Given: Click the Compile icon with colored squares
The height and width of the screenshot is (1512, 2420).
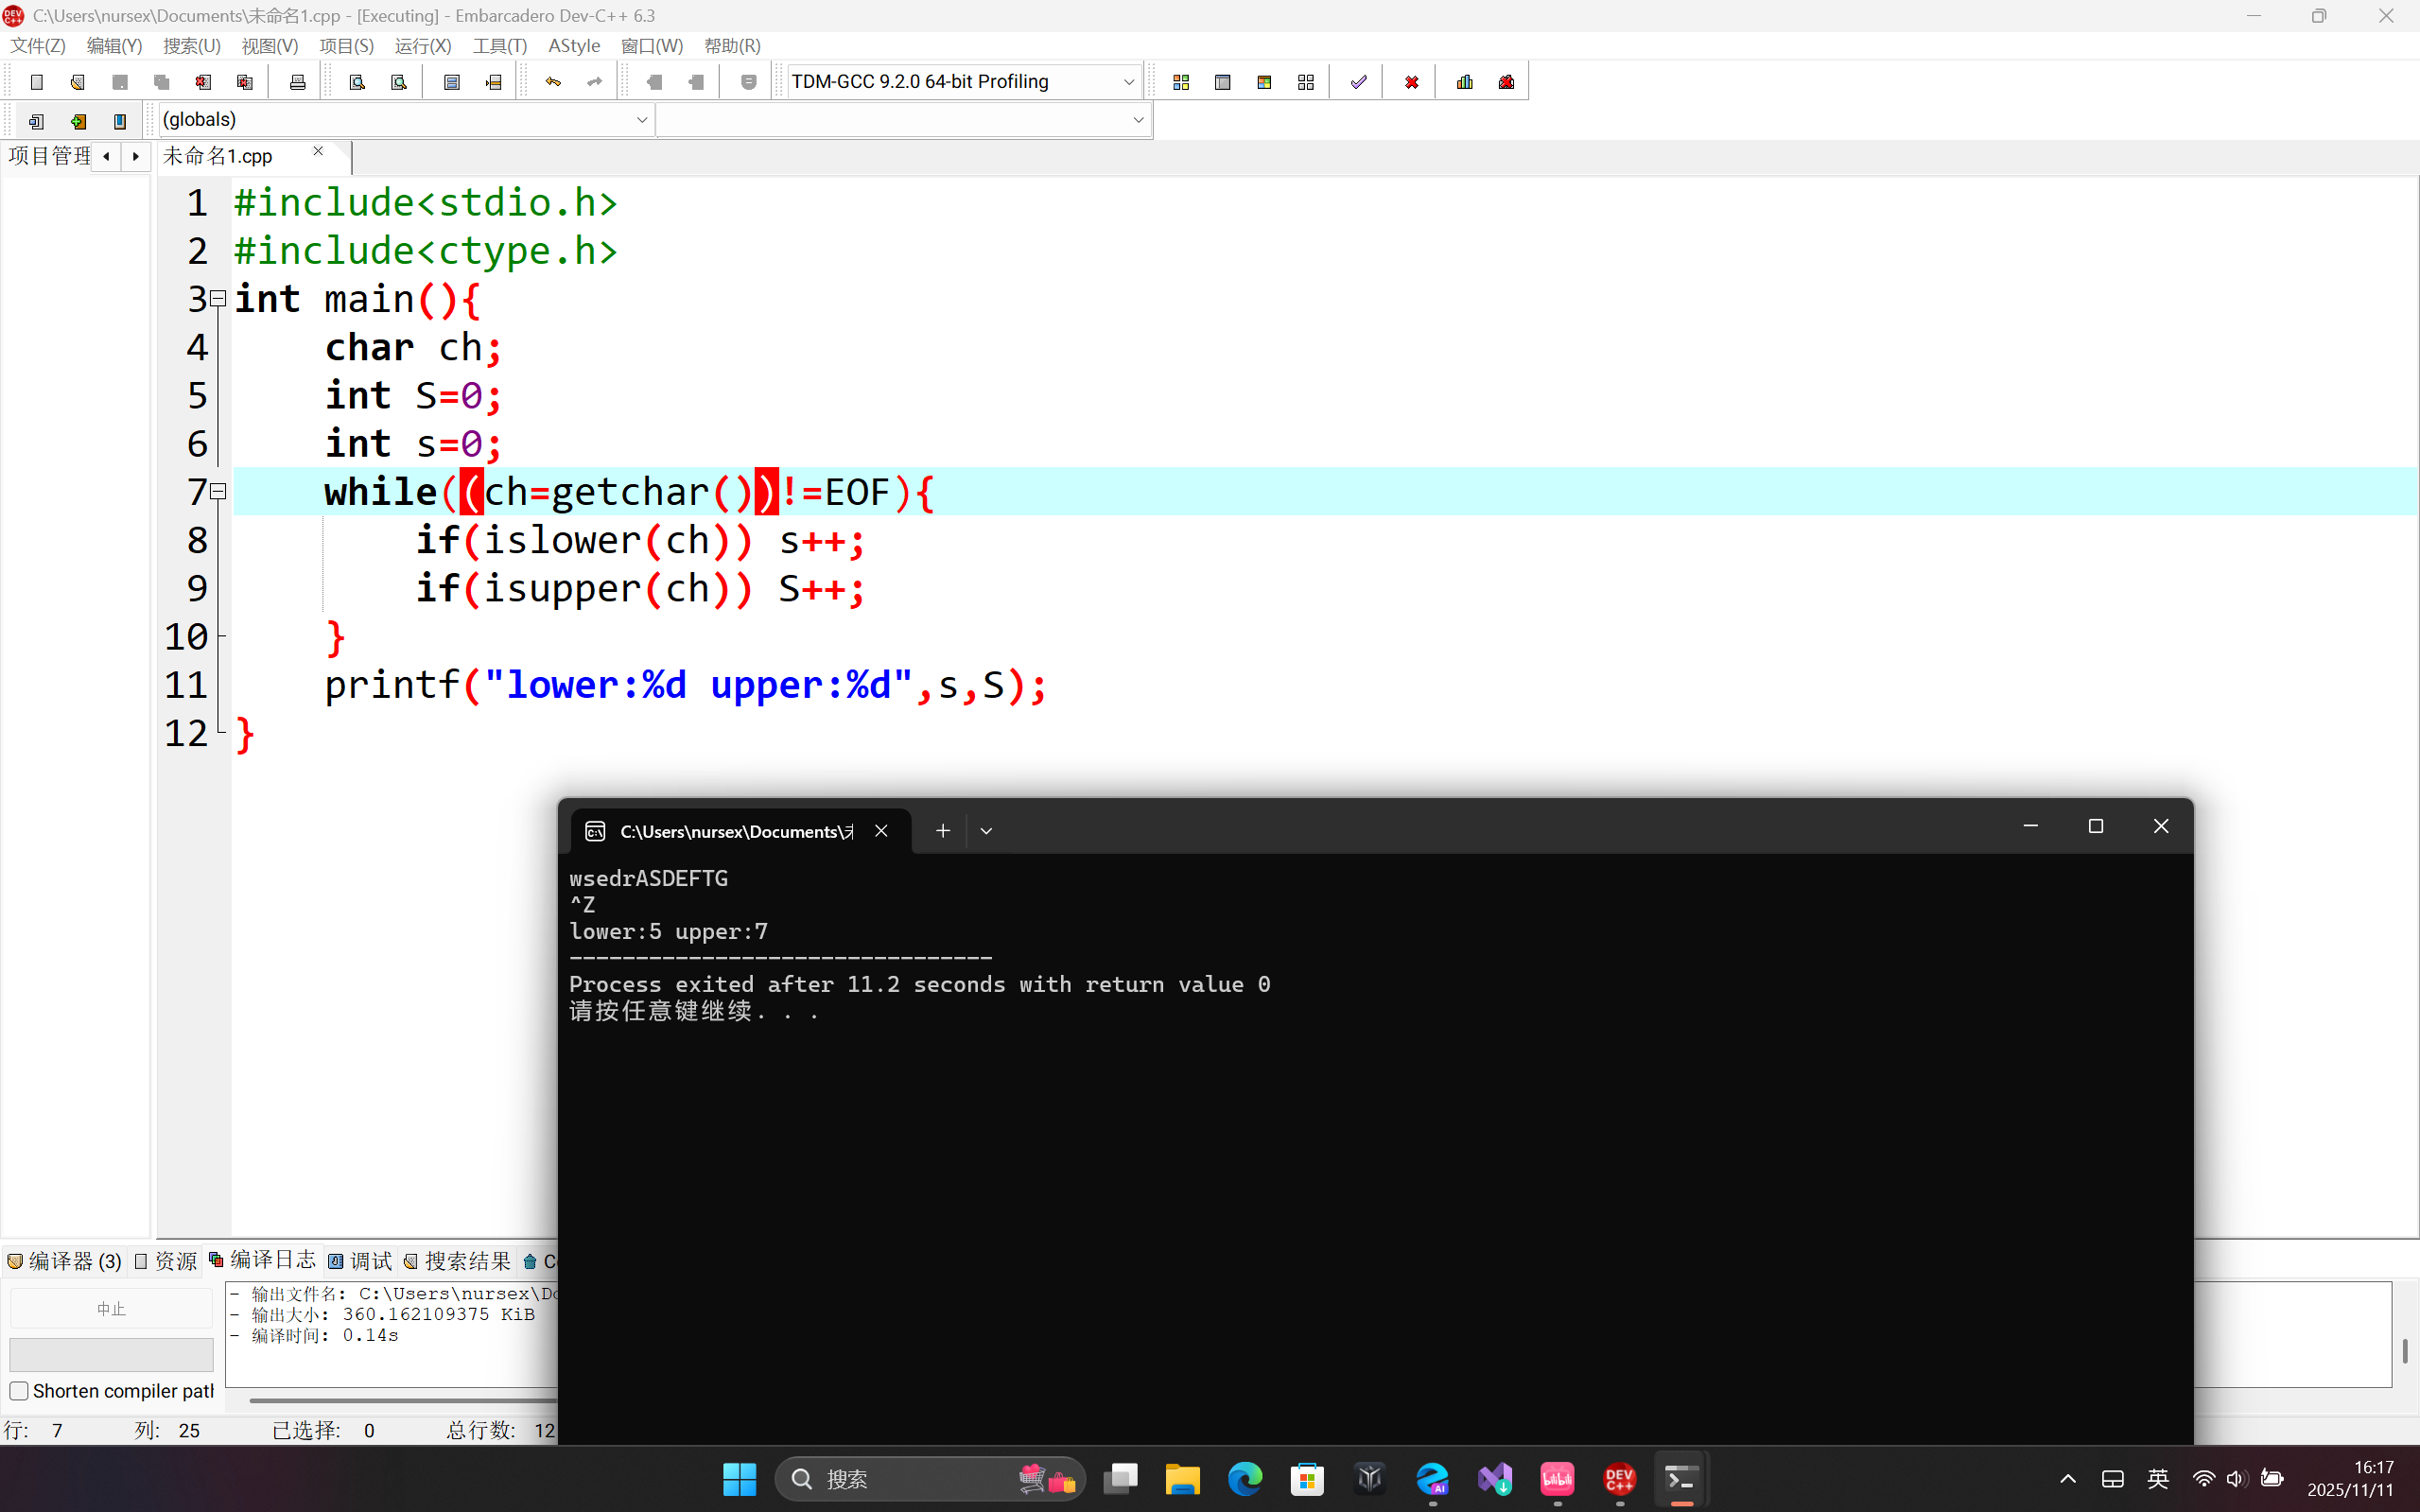Looking at the screenshot, I should point(1181,82).
